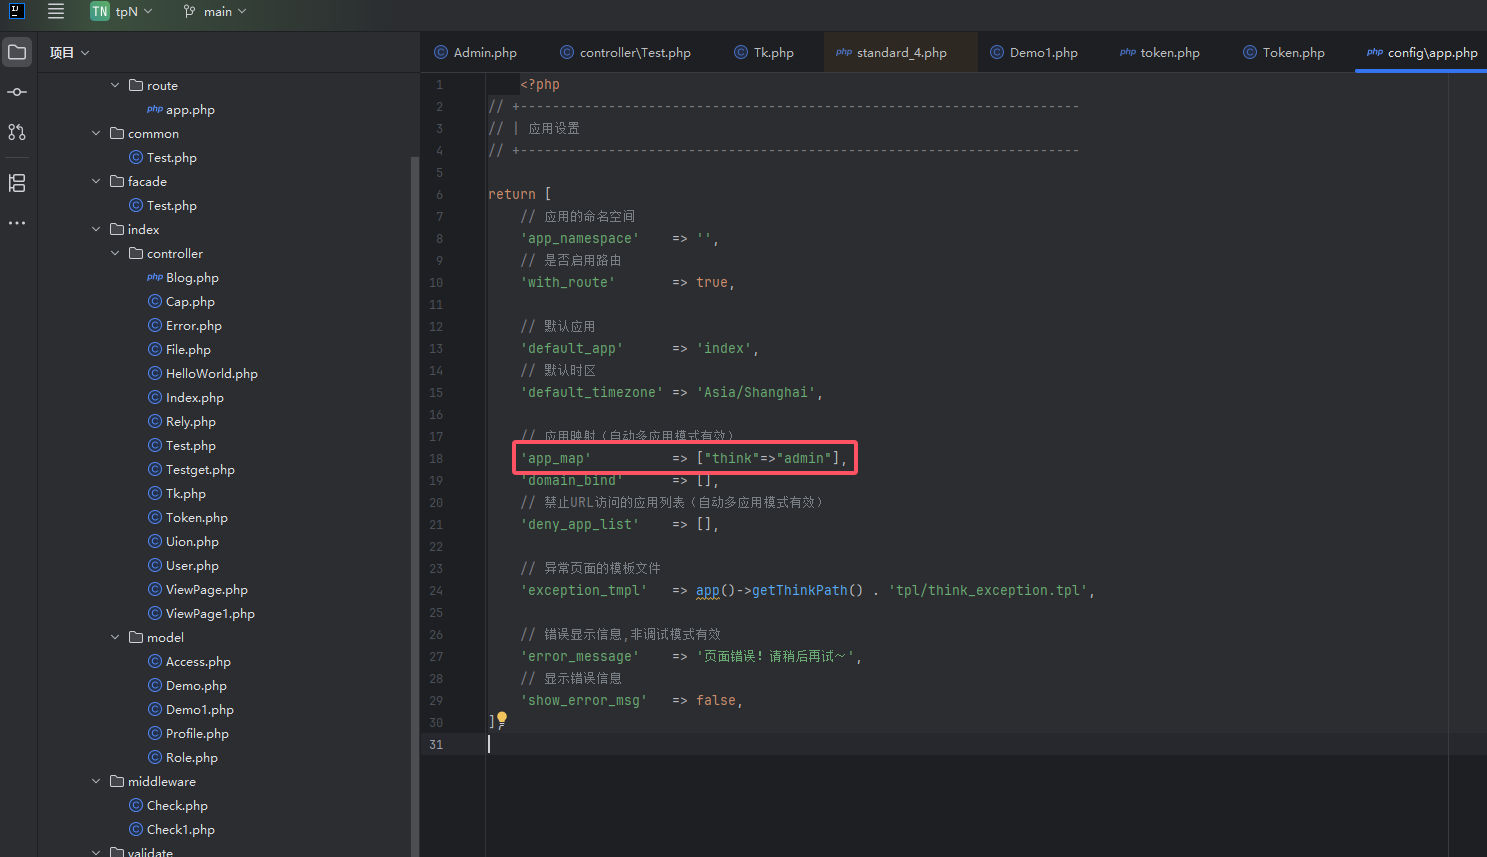Viewport: 1487px width, 857px height.
Task: Click the More tool windows ellipsis icon
Action: tap(17, 223)
